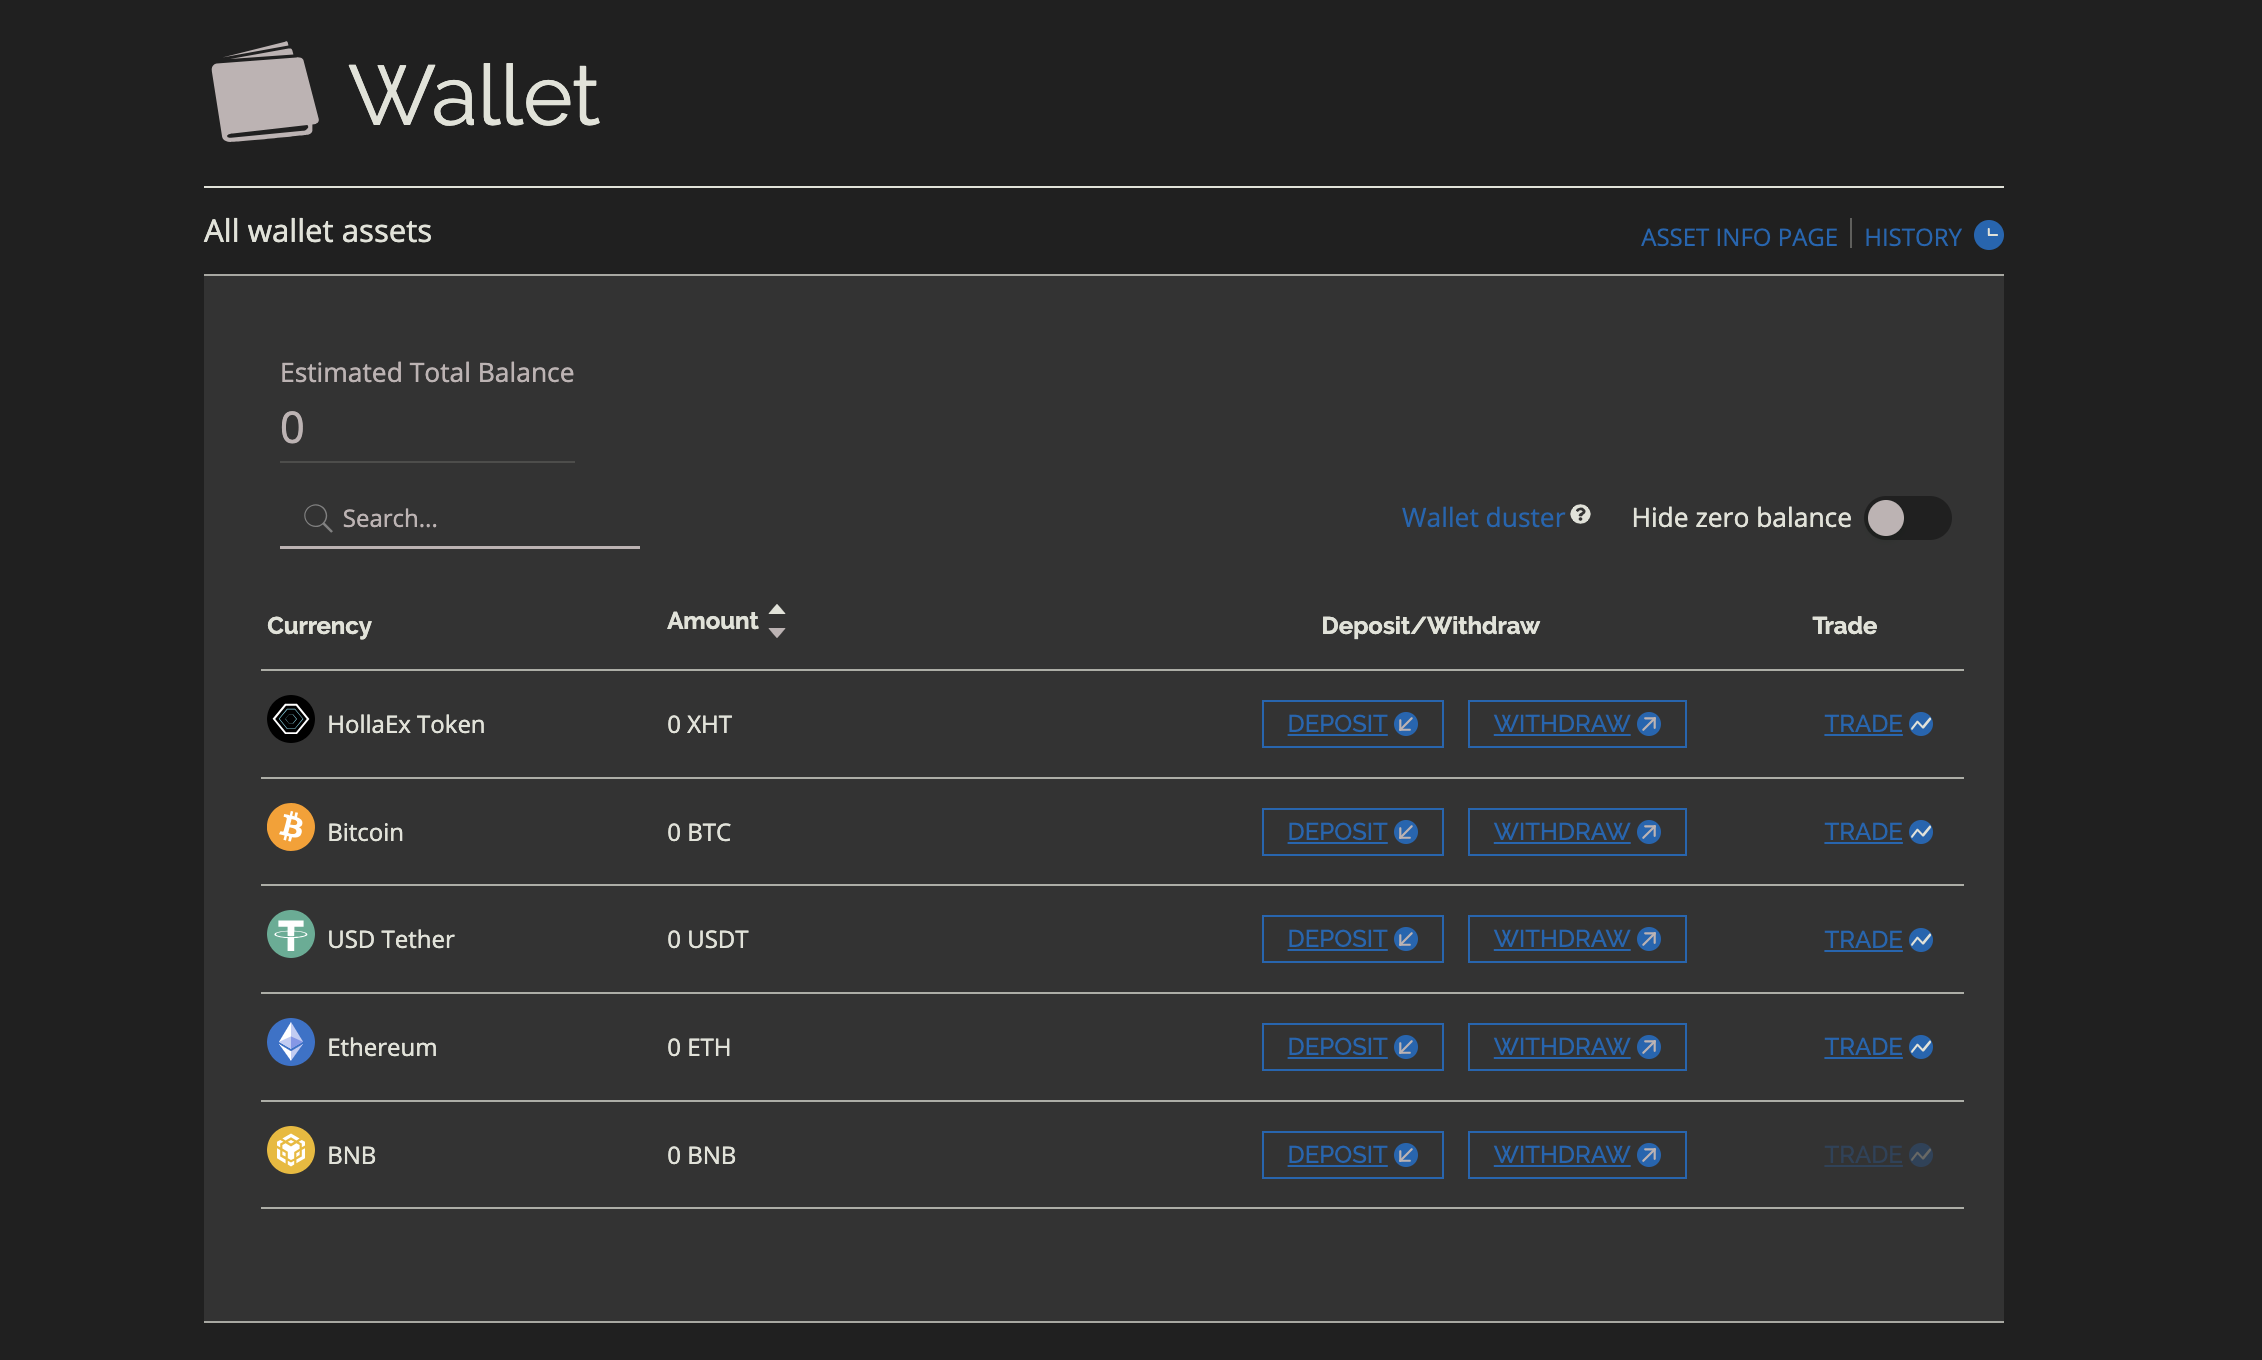Click the USD Tether coin icon

(290, 934)
